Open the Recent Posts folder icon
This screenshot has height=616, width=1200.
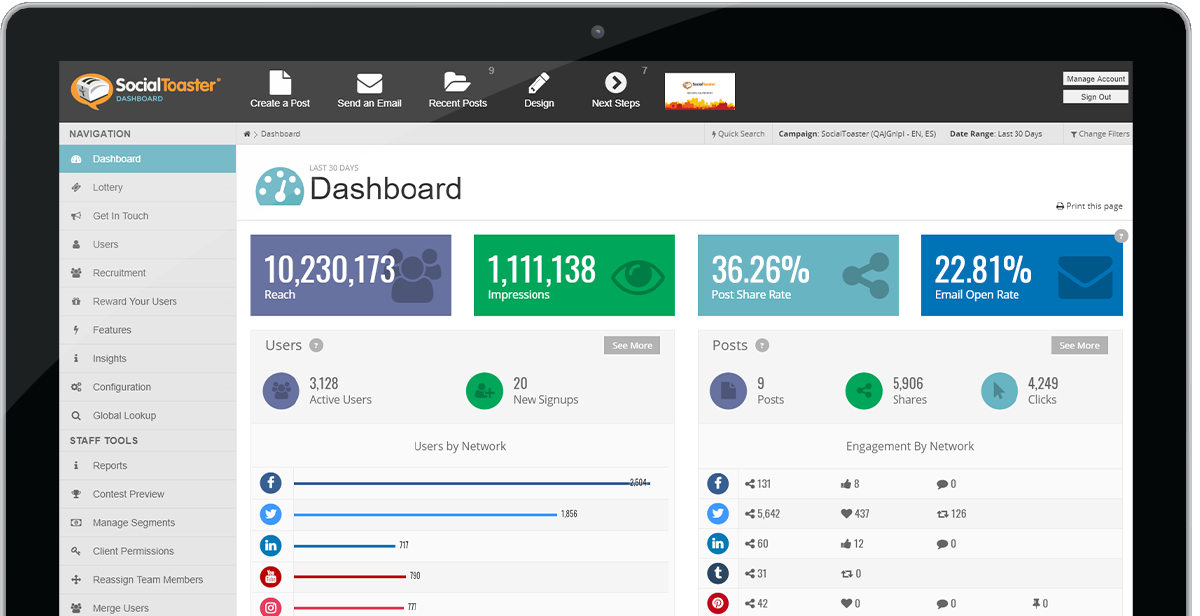457,83
